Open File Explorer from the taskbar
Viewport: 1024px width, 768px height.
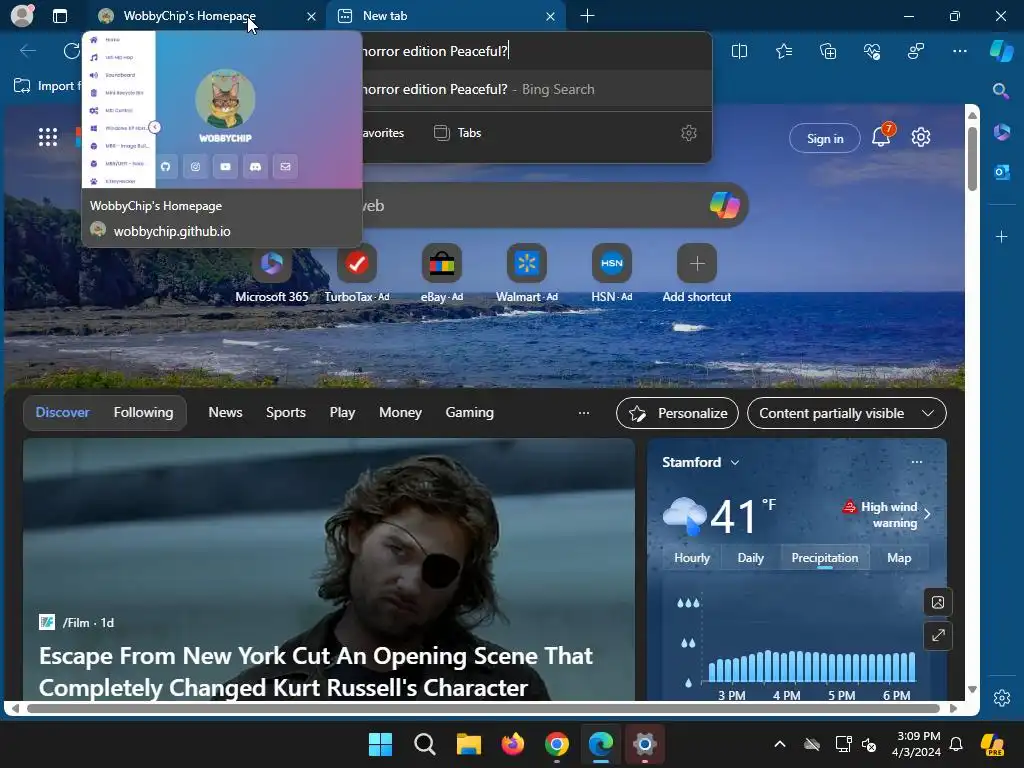[468, 744]
